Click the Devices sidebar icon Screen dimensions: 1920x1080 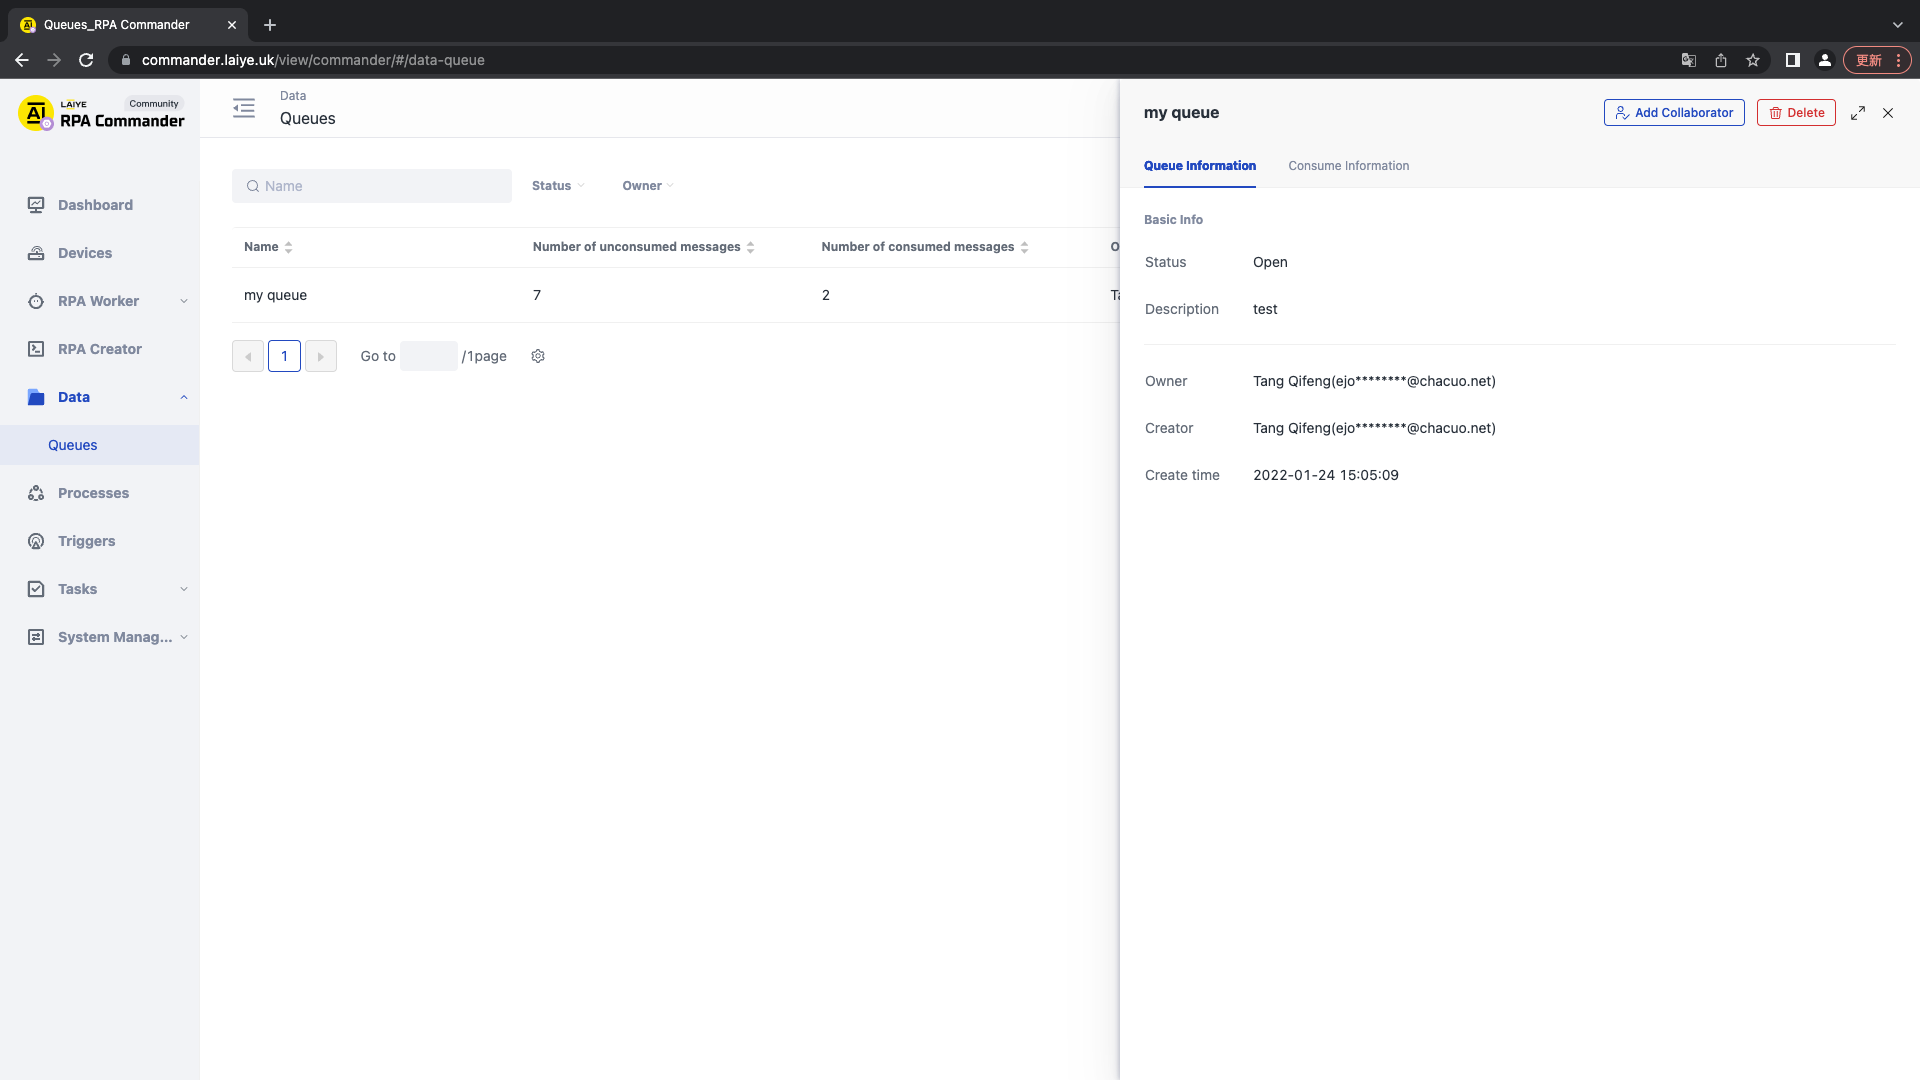click(x=37, y=252)
